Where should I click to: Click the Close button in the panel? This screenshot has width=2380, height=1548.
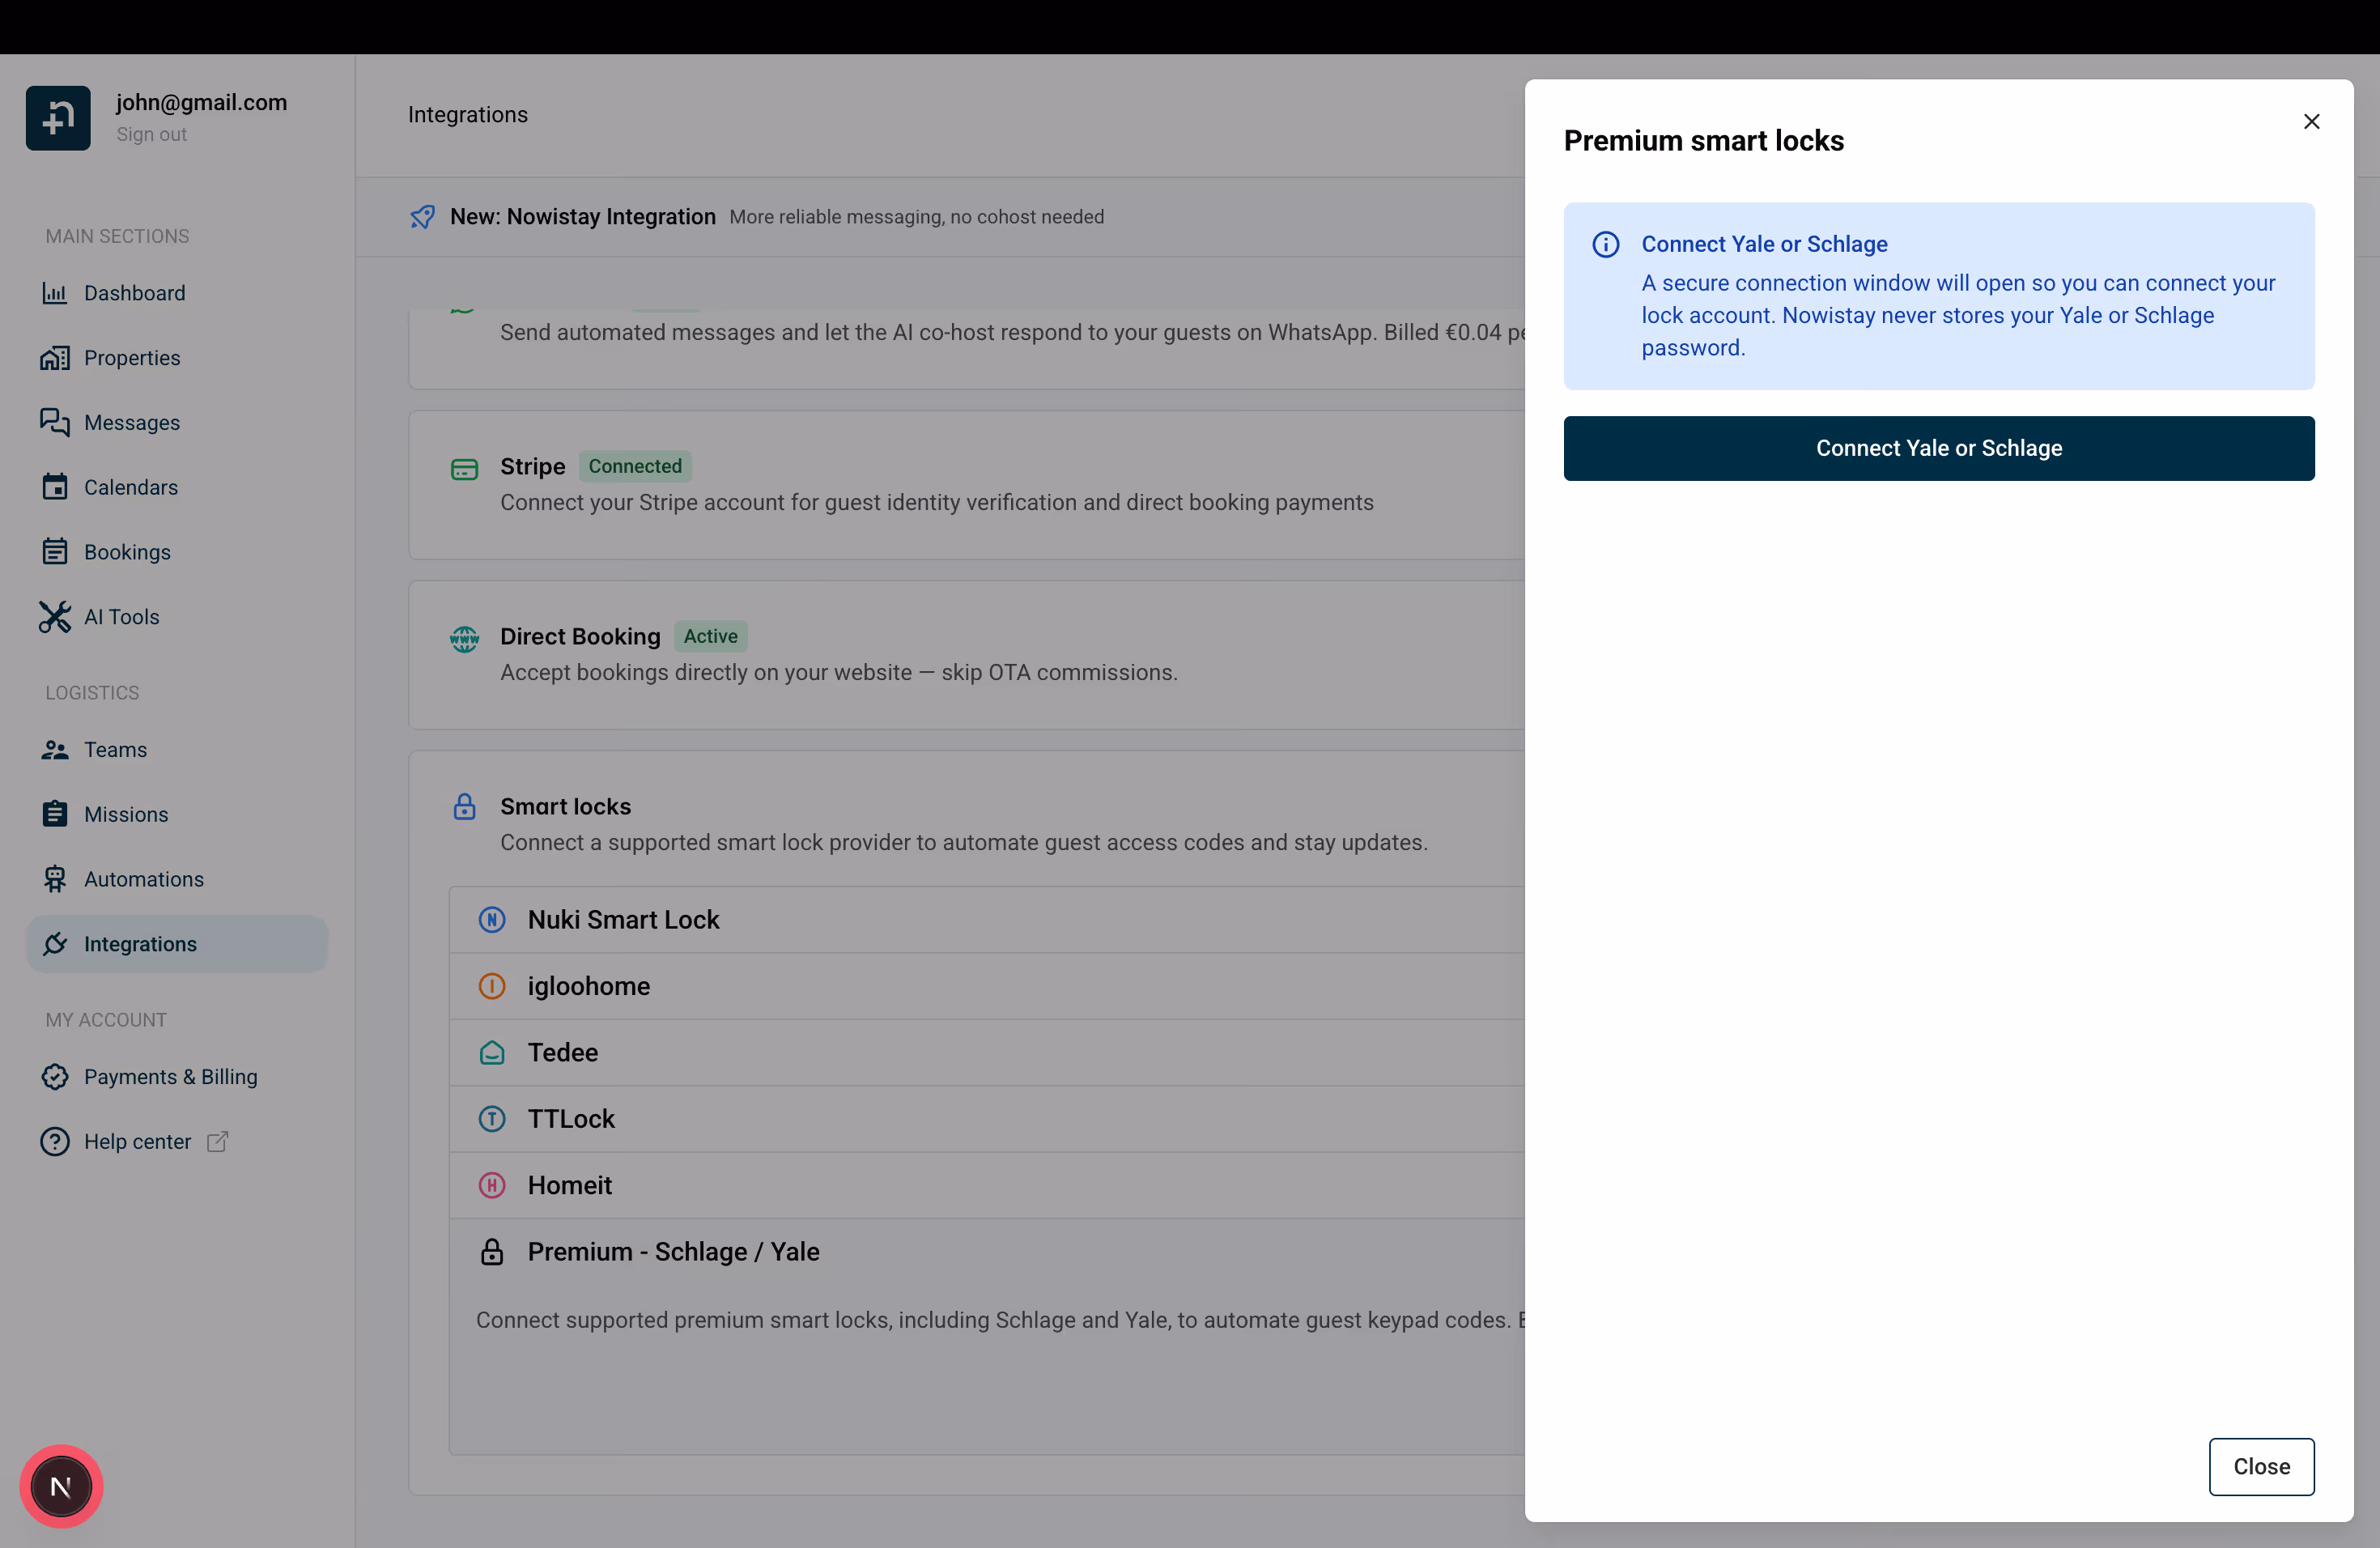(x=2261, y=1467)
